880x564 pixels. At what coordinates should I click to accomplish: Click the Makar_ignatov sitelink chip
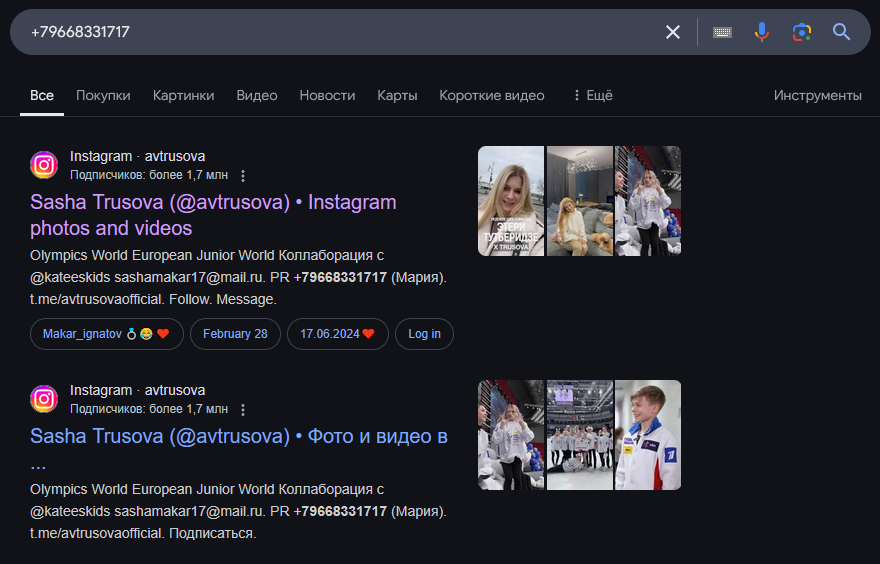tap(106, 334)
